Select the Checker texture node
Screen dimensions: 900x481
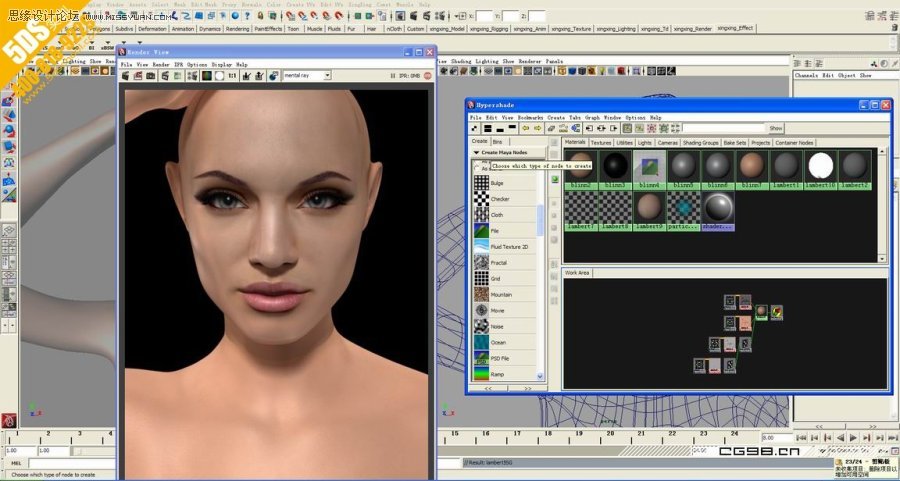coord(499,199)
